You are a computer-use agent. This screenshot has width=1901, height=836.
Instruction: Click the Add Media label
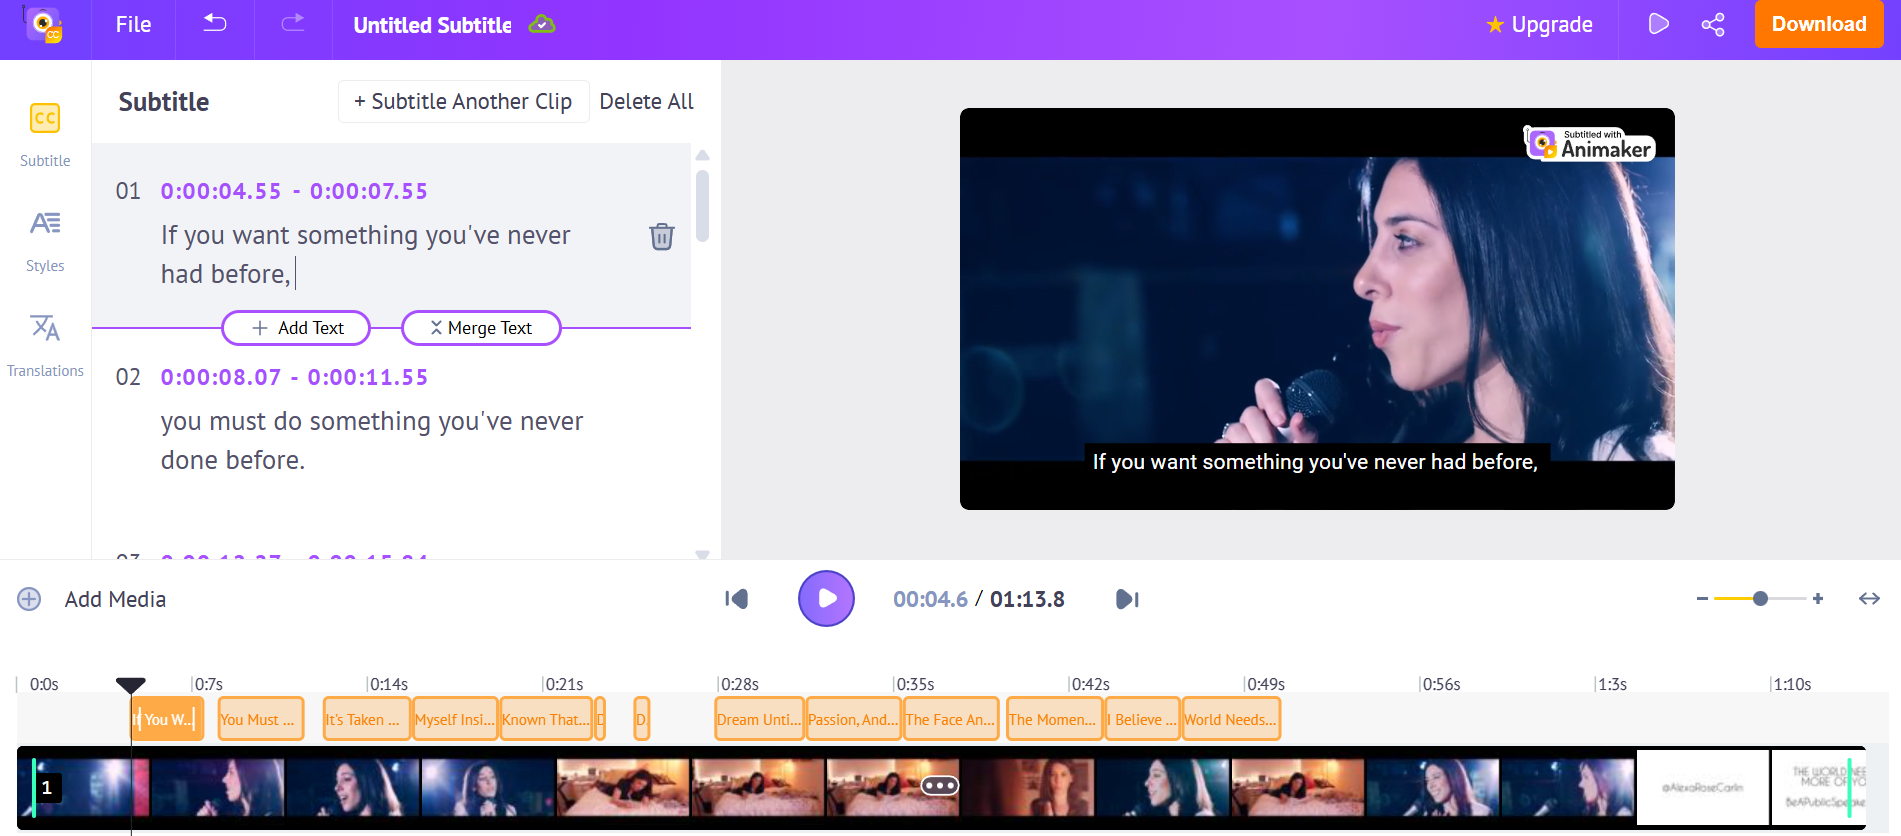point(115,599)
